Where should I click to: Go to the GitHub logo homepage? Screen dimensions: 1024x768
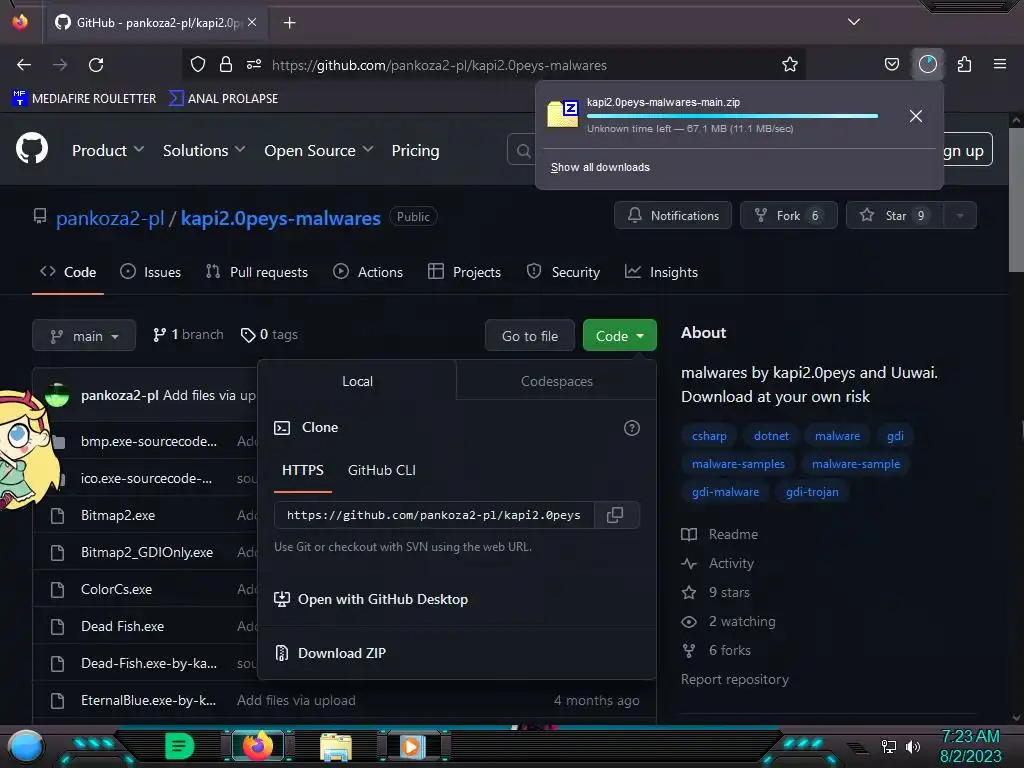point(31,148)
